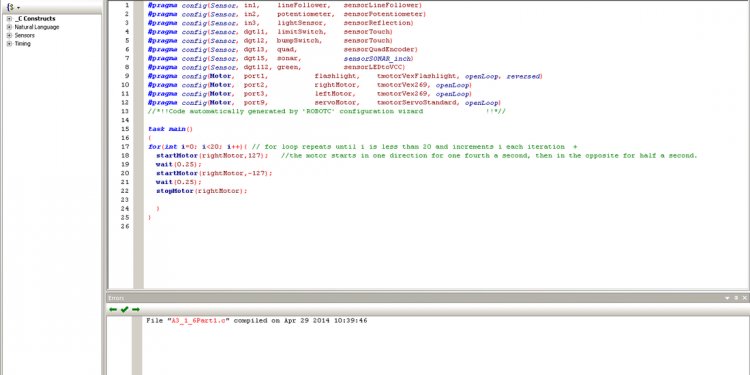750x375 pixels.
Task: Click the "for(int i=0; i<20; i++)" statement
Action: click(196, 147)
